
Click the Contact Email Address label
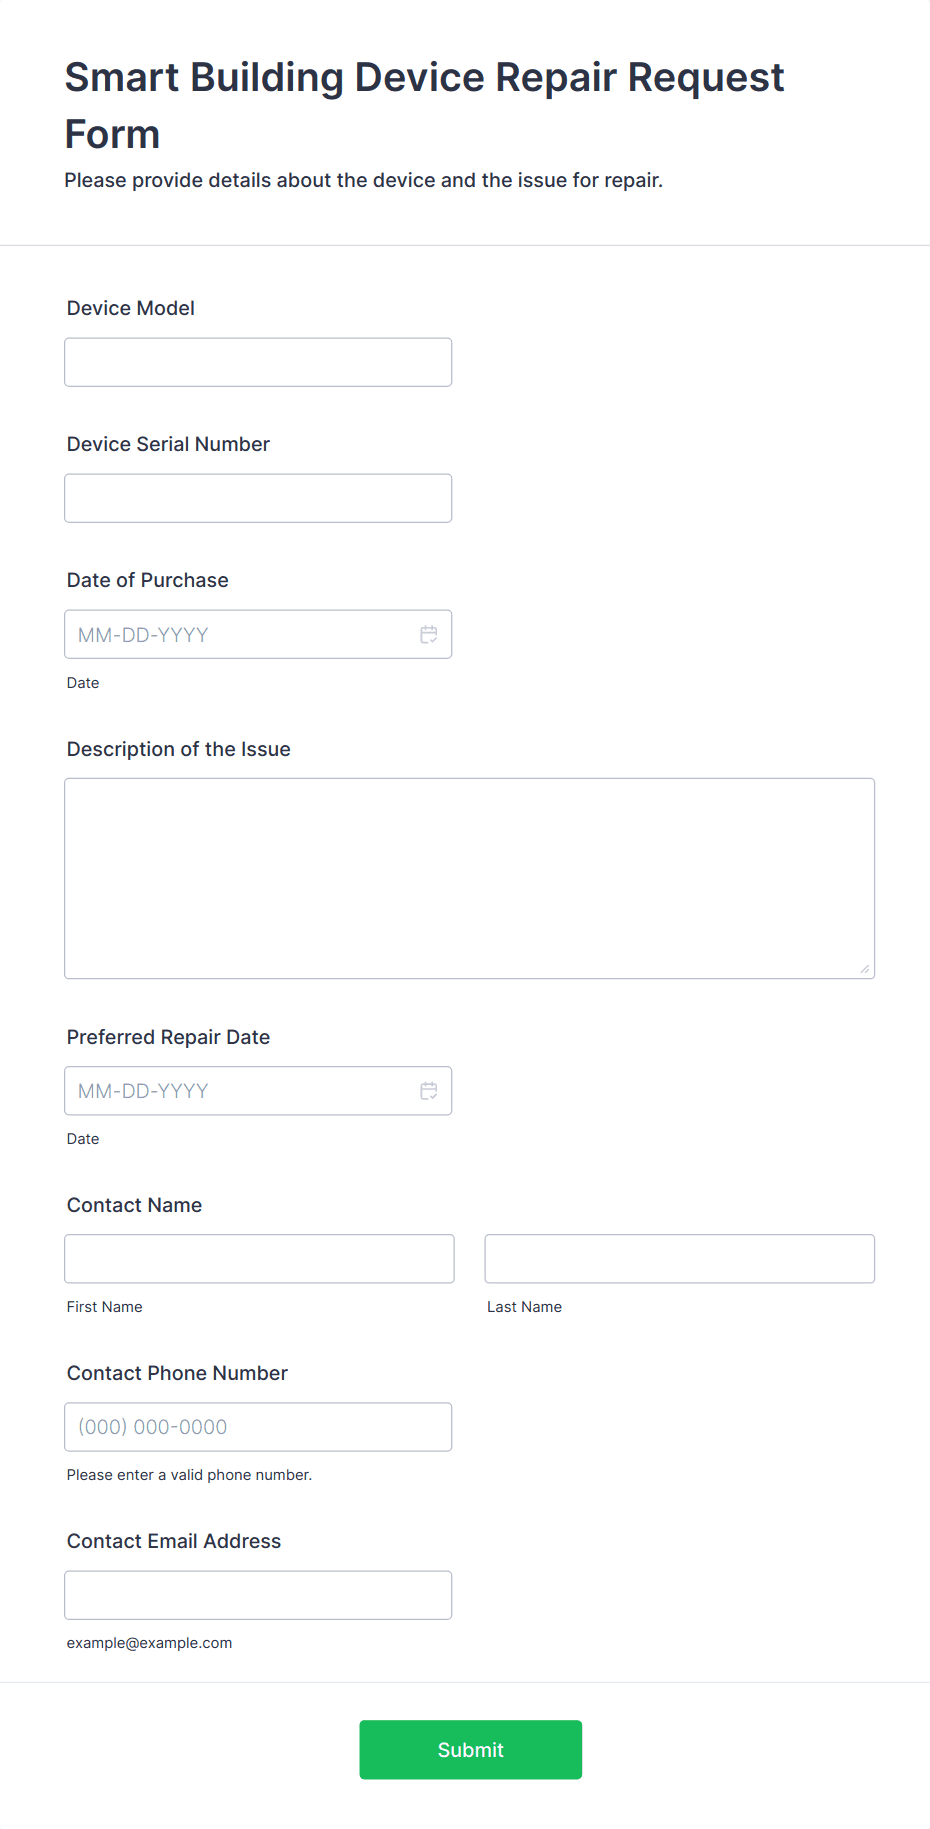pyautogui.click(x=174, y=1541)
